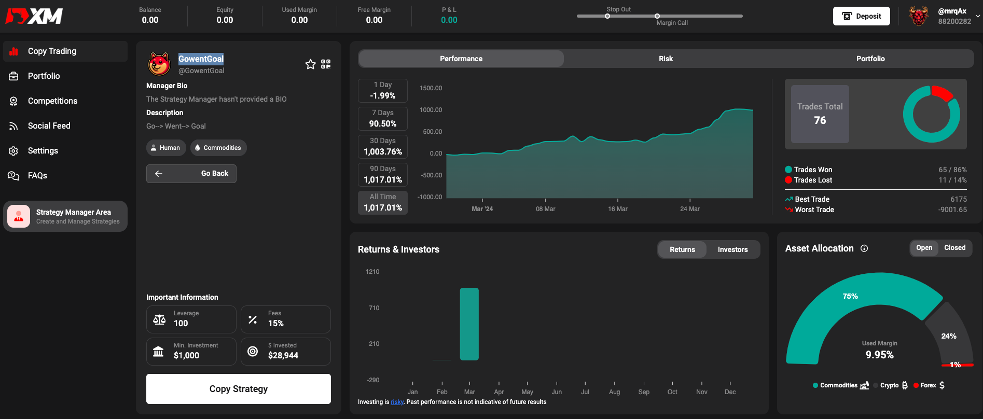Click the Leverage scales icon

click(x=159, y=320)
